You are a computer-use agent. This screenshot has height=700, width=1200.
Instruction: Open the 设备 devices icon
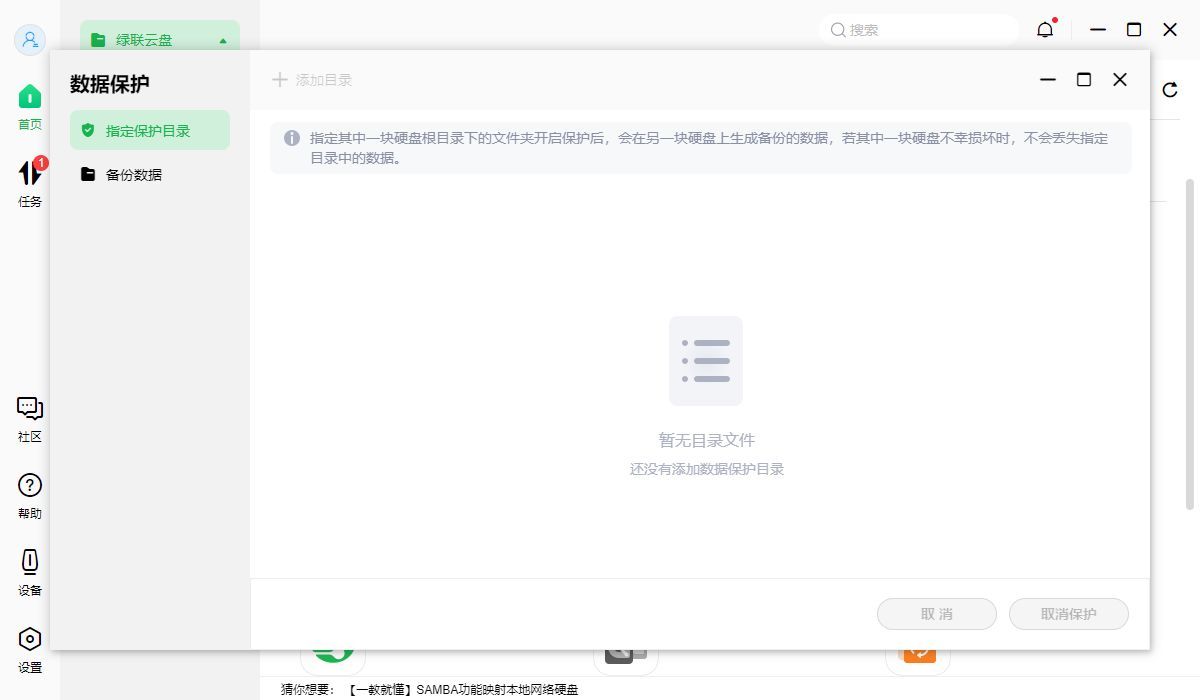29,563
